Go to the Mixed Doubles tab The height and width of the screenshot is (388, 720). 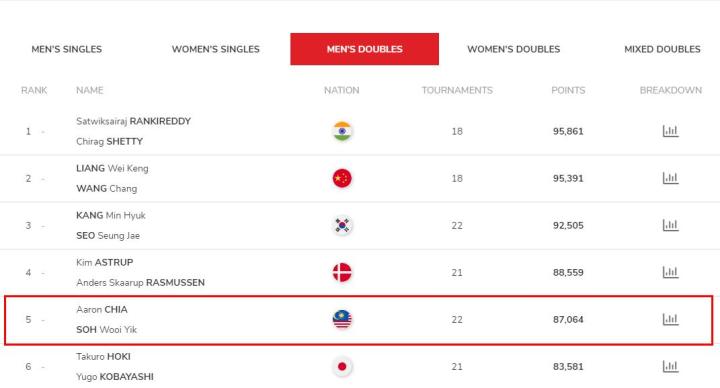pos(662,49)
